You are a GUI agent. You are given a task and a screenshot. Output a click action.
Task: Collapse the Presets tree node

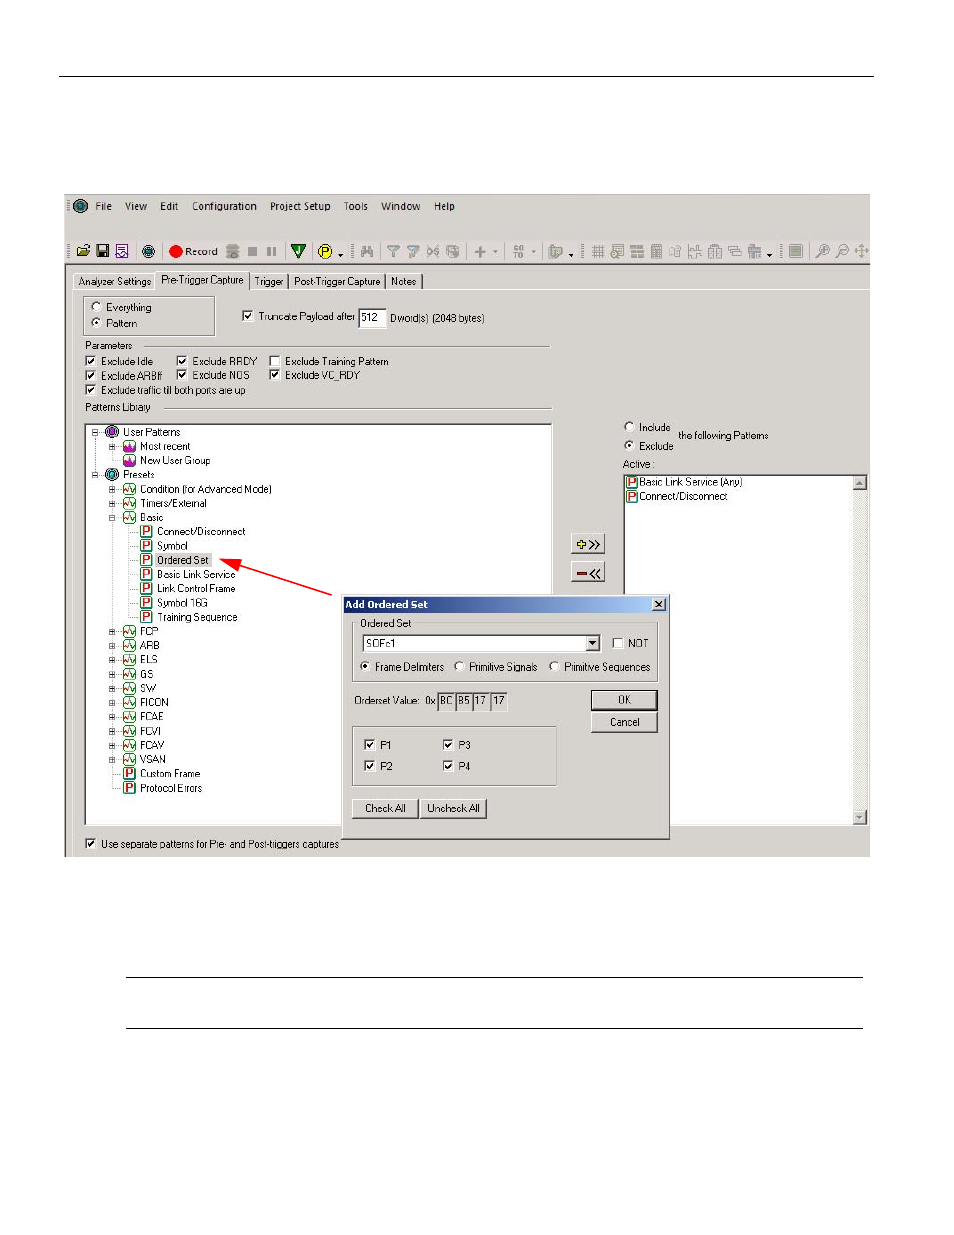coord(95,475)
